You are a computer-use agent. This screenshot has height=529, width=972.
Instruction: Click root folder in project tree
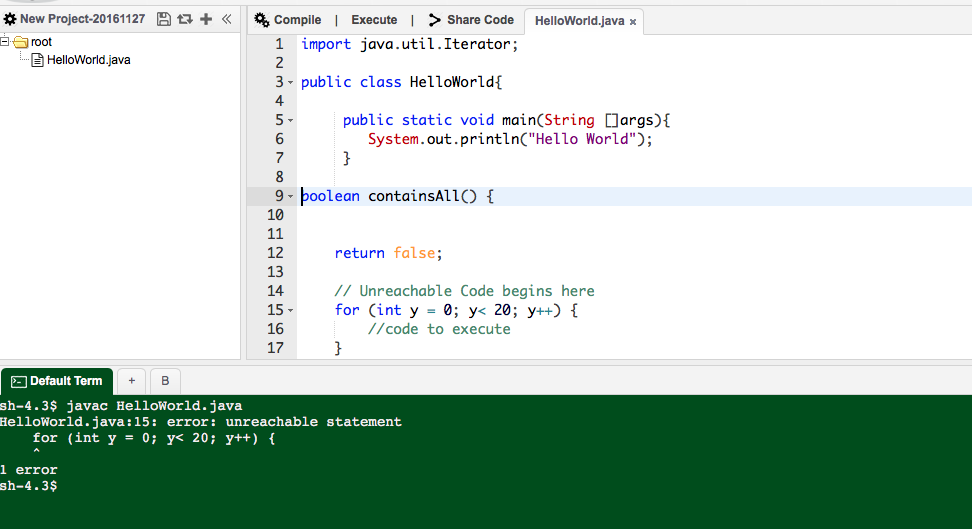tap(41, 42)
